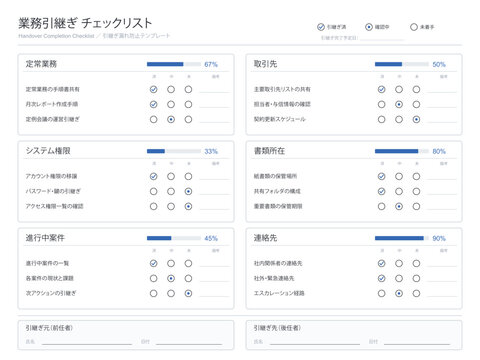Select the checked 済 radio for 紙書類の保管場所
Viewport: 480px width, 360px height.
tap(381, 176)
